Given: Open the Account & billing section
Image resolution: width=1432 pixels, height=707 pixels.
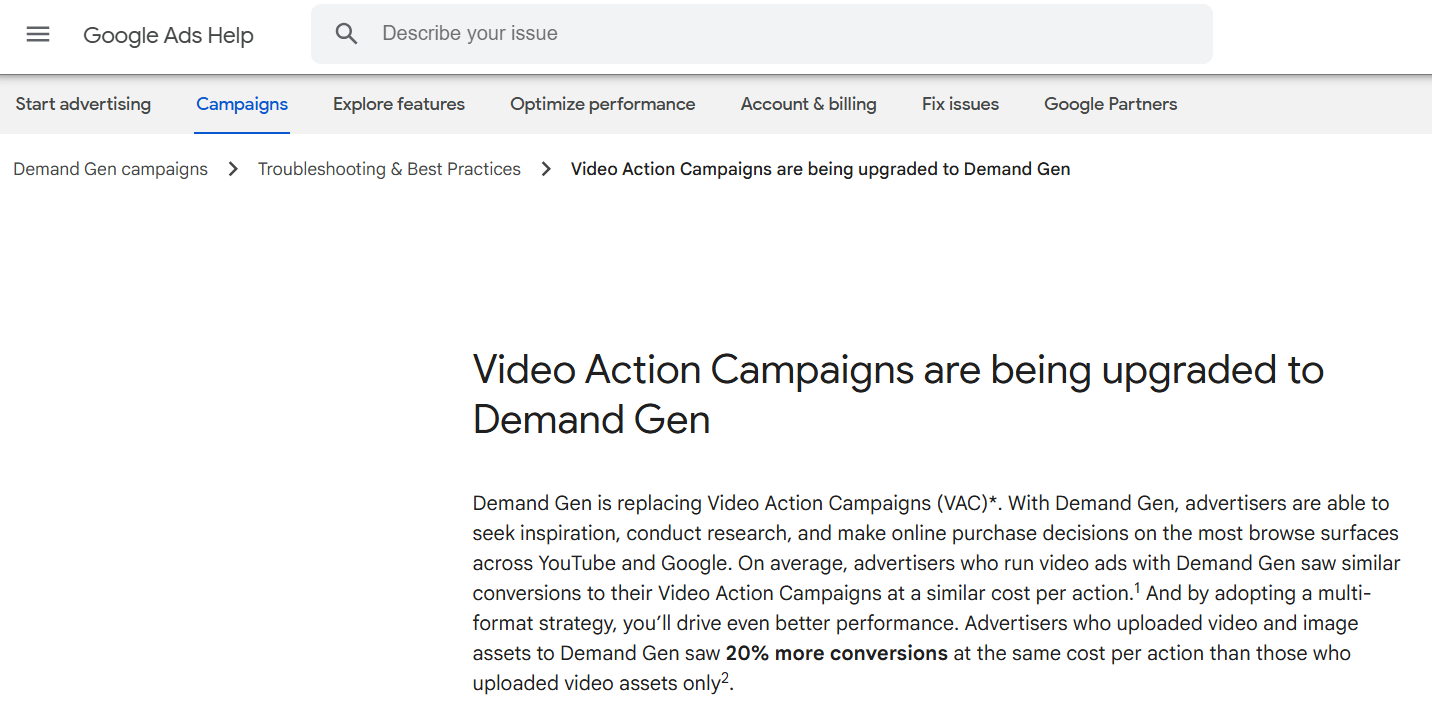Looking at the screenshot, I should coord(808,103).
